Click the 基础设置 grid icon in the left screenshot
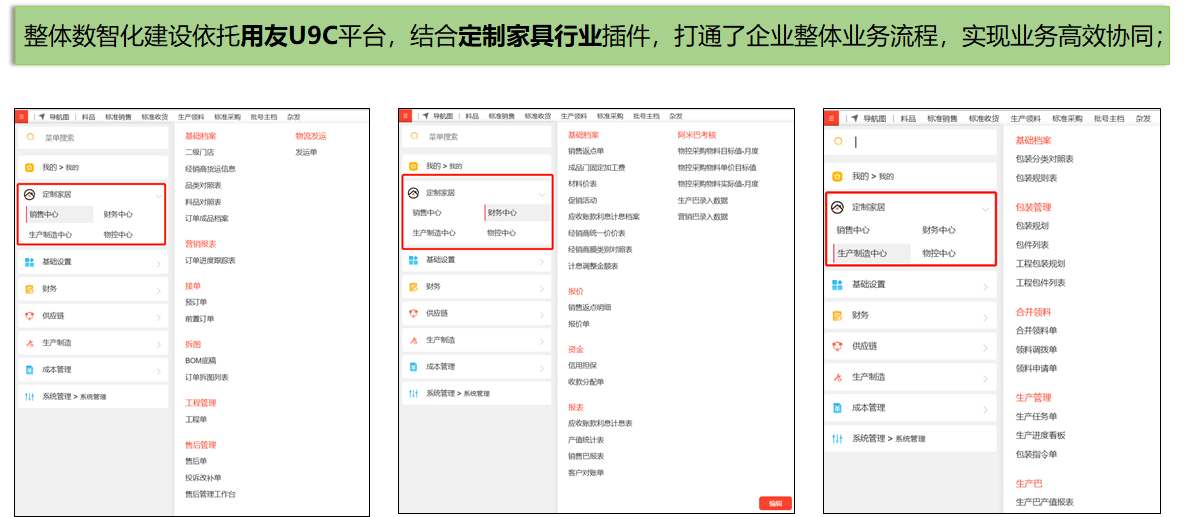Image resolution: width=1195 pixels, height=517 pixels. (x=30, y=262)
